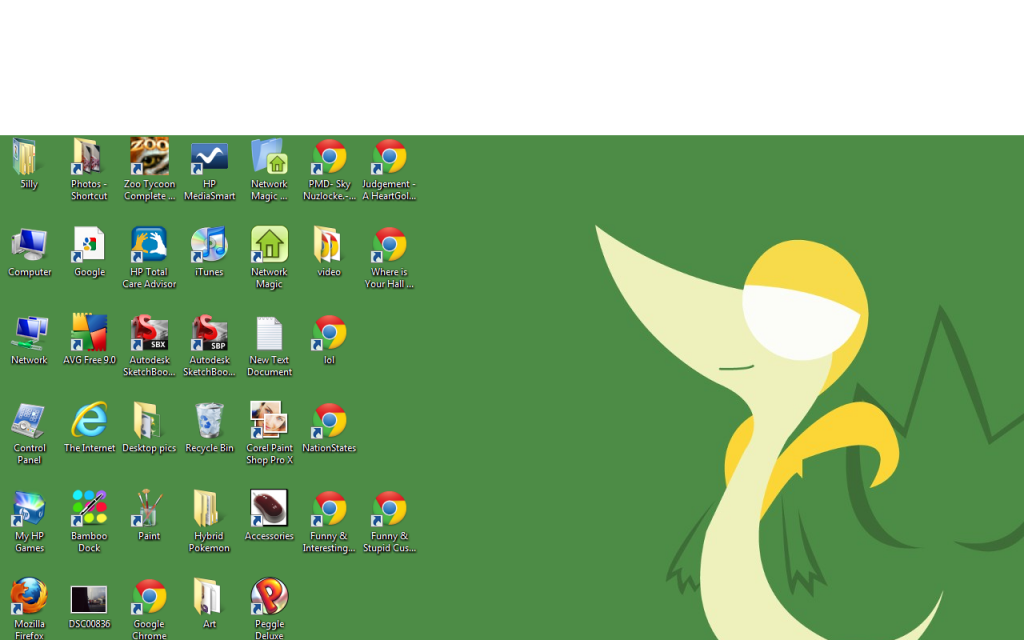Select the Peggle Deluxe shortcut

pyautogui.click(x=269, y=597)
